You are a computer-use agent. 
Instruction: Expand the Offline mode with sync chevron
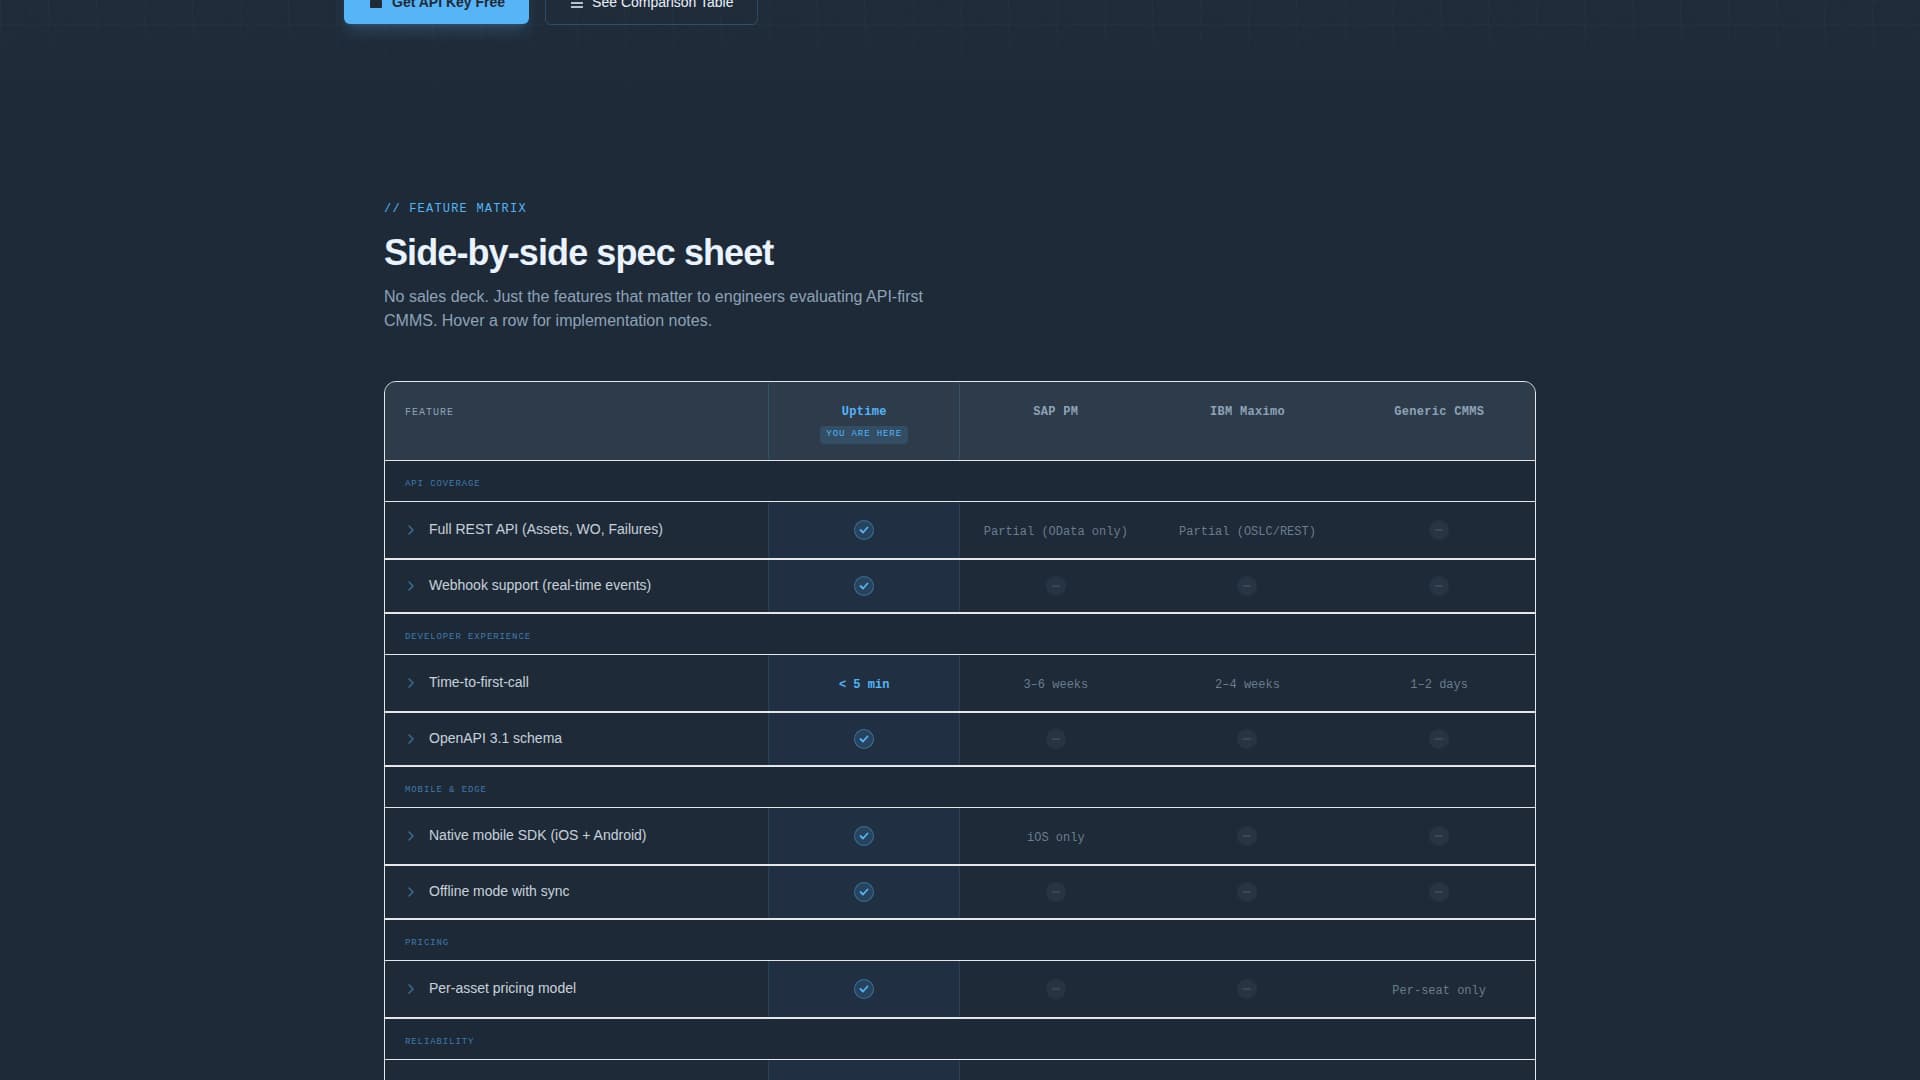click(410, 892)
